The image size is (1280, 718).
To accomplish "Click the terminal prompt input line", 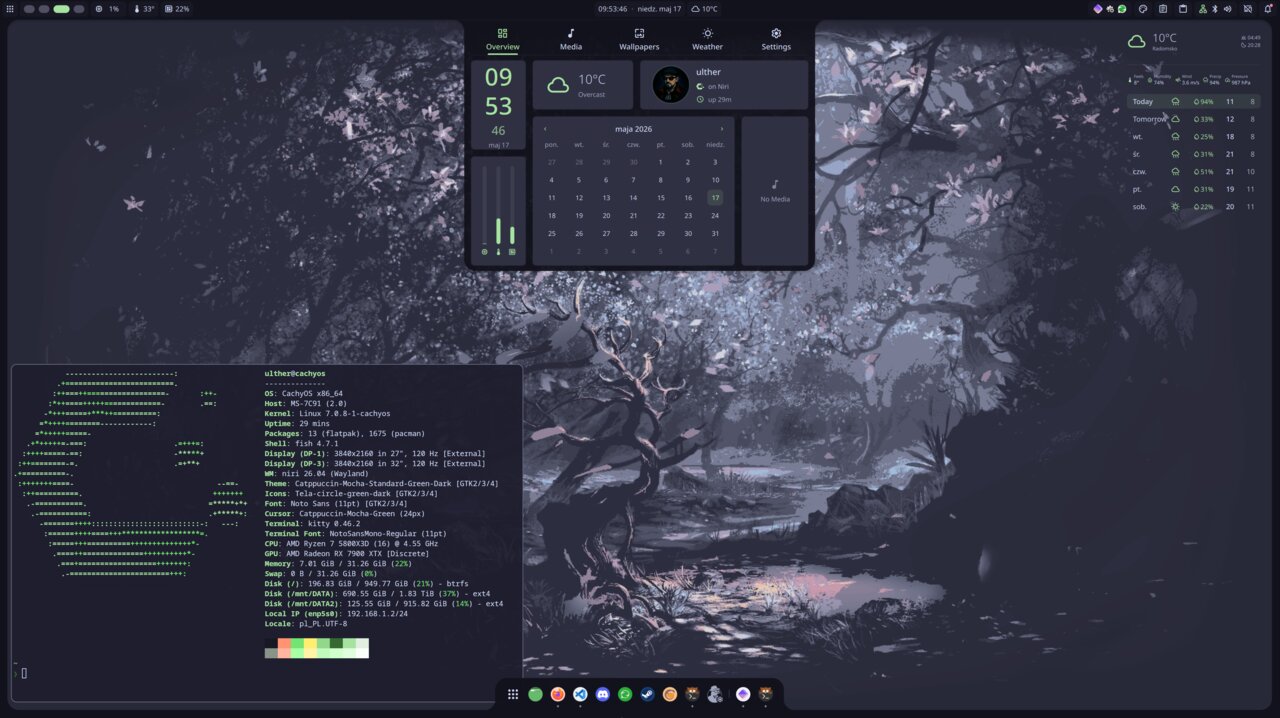I will click(266, 673).
